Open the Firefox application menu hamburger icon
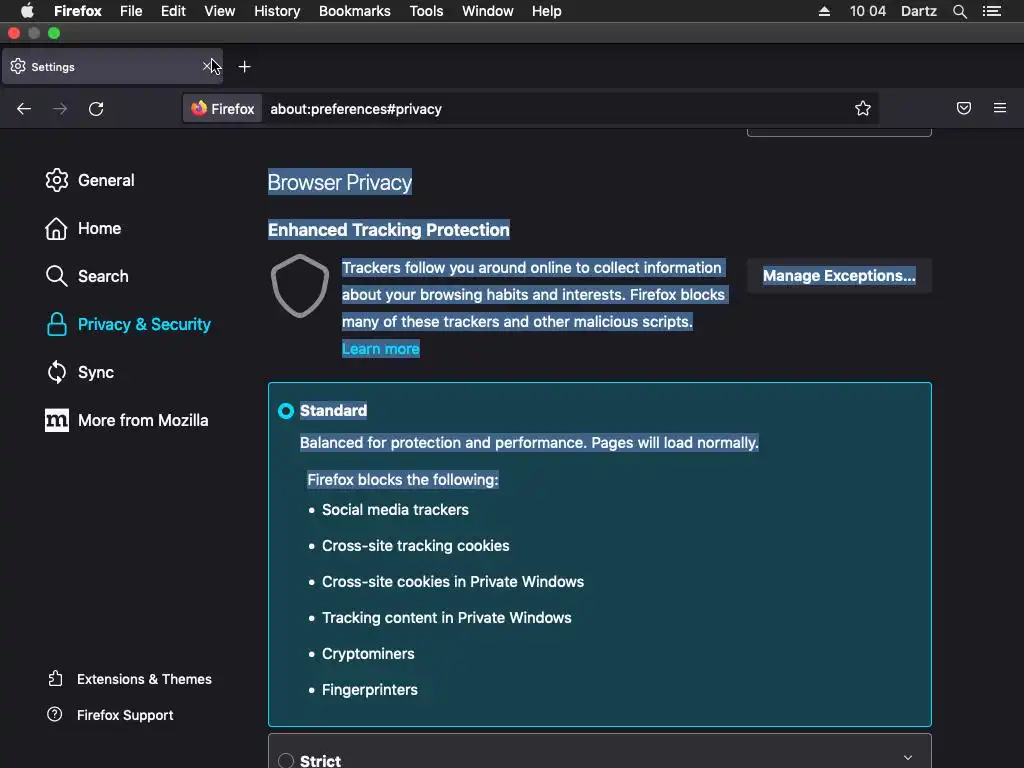 click(1000, 108)
